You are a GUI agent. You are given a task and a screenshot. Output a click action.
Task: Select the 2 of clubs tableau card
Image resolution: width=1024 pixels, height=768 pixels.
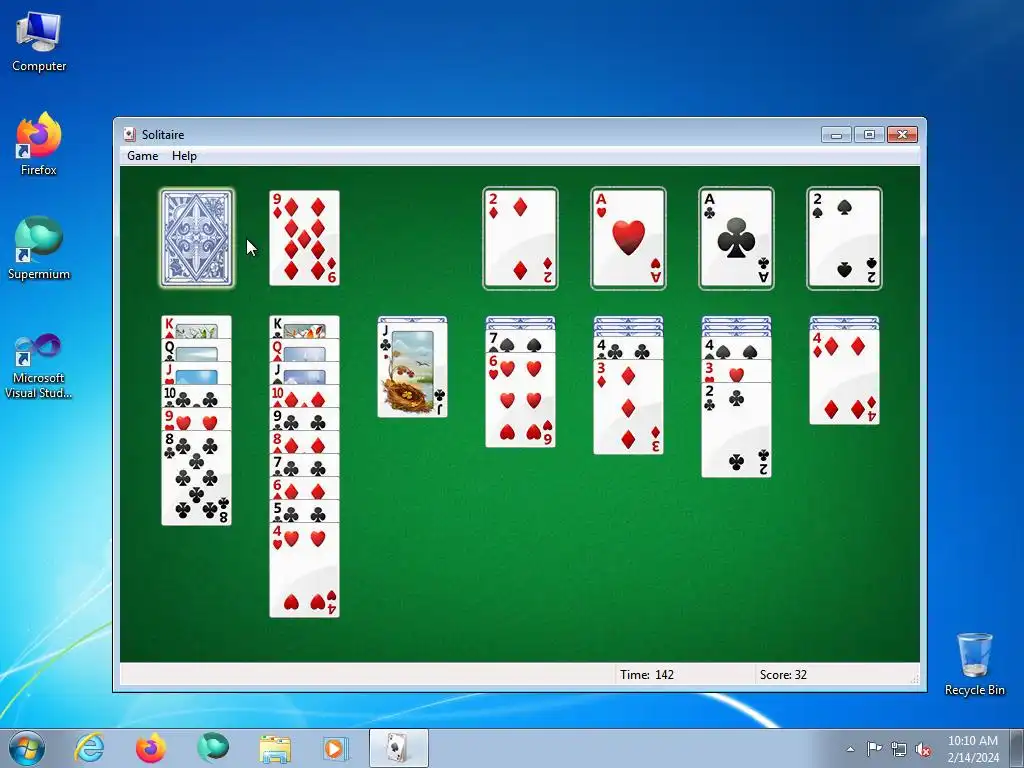(736, 430)
